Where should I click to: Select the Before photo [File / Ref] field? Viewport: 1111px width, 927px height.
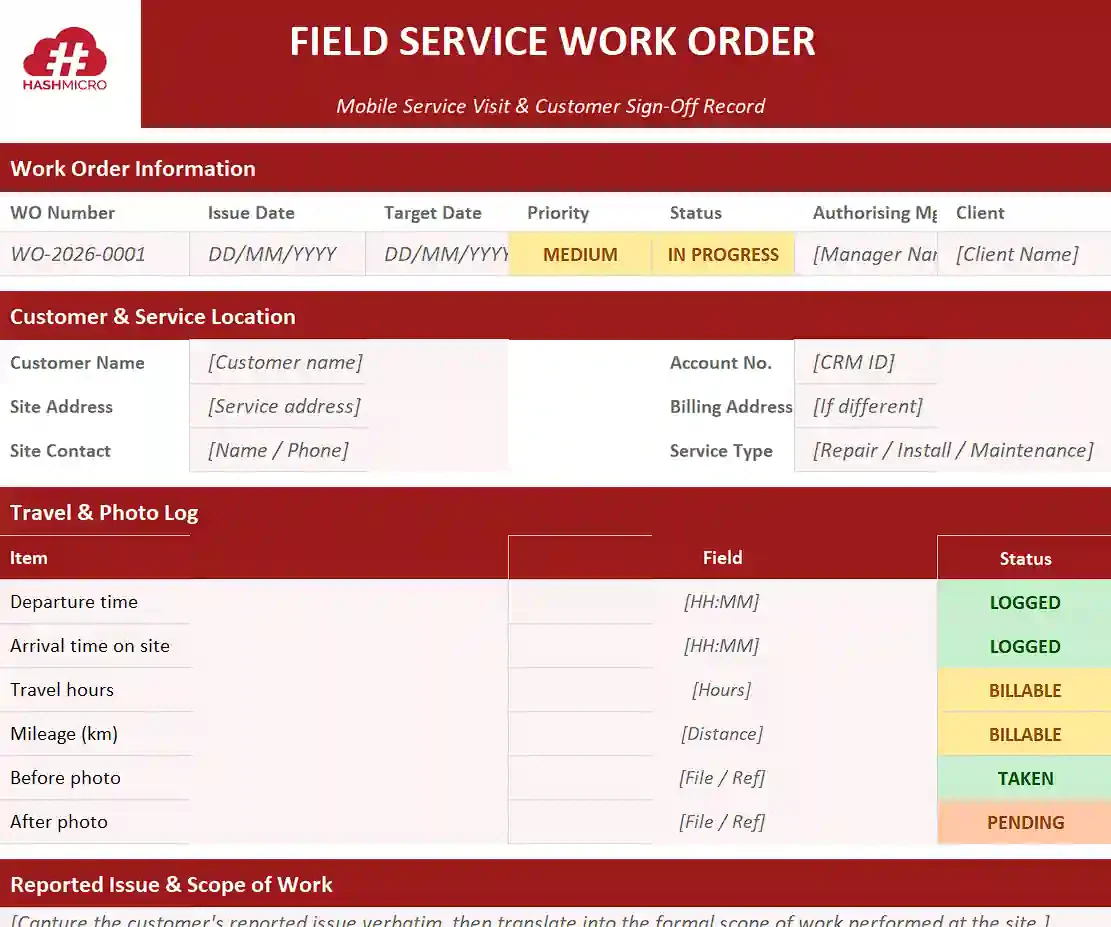[x=723, y=777]
